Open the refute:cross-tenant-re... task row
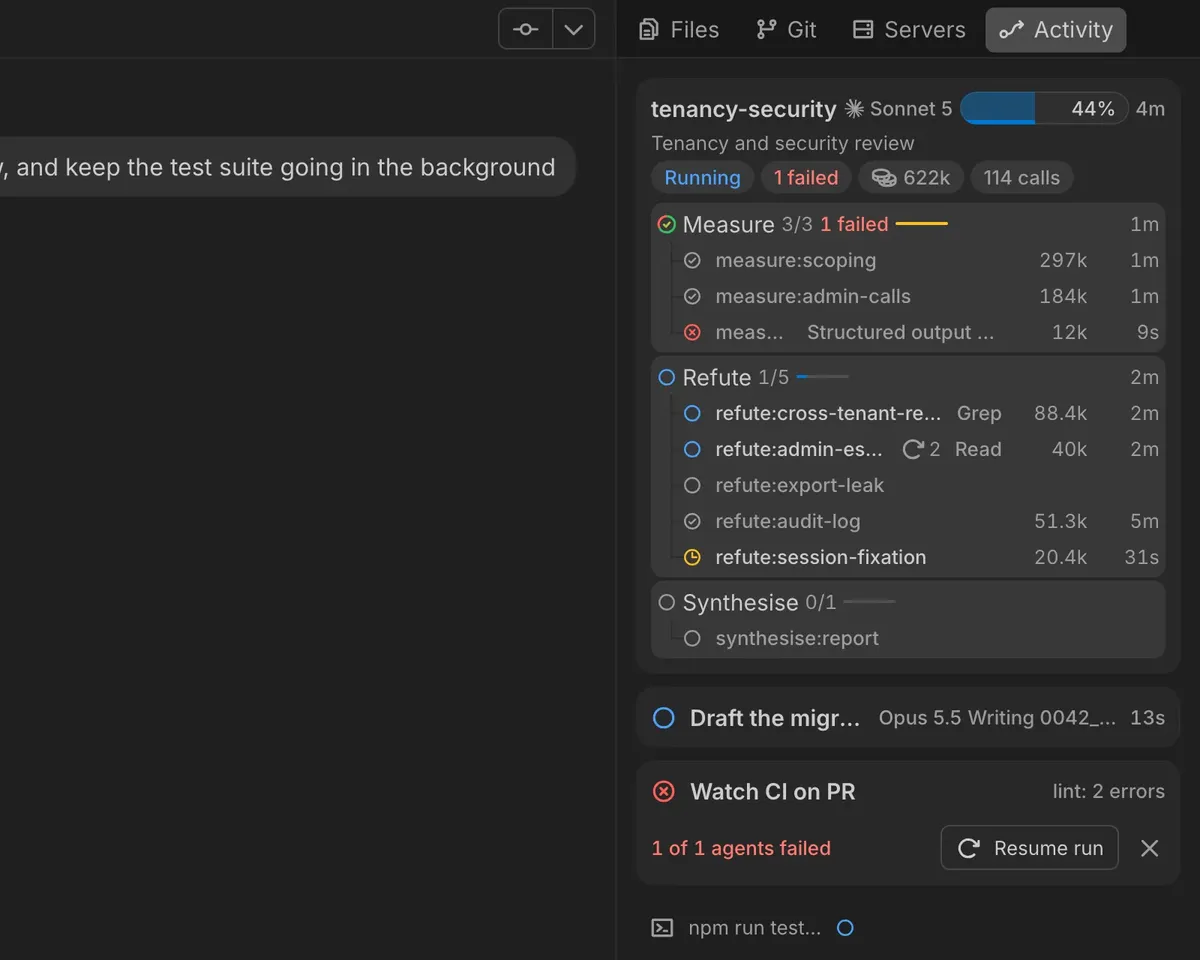1200x960 pixels. (920, 413)
